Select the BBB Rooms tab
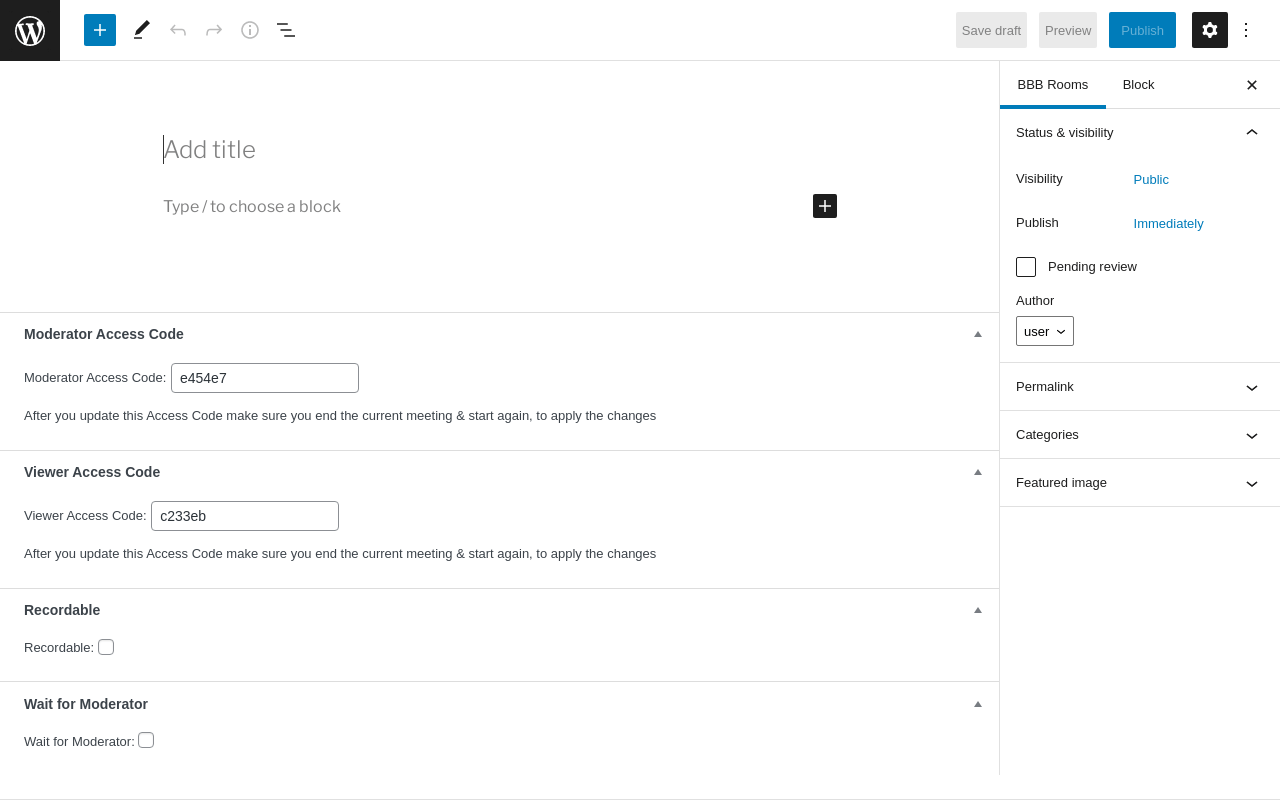 tap(1053, 85)
